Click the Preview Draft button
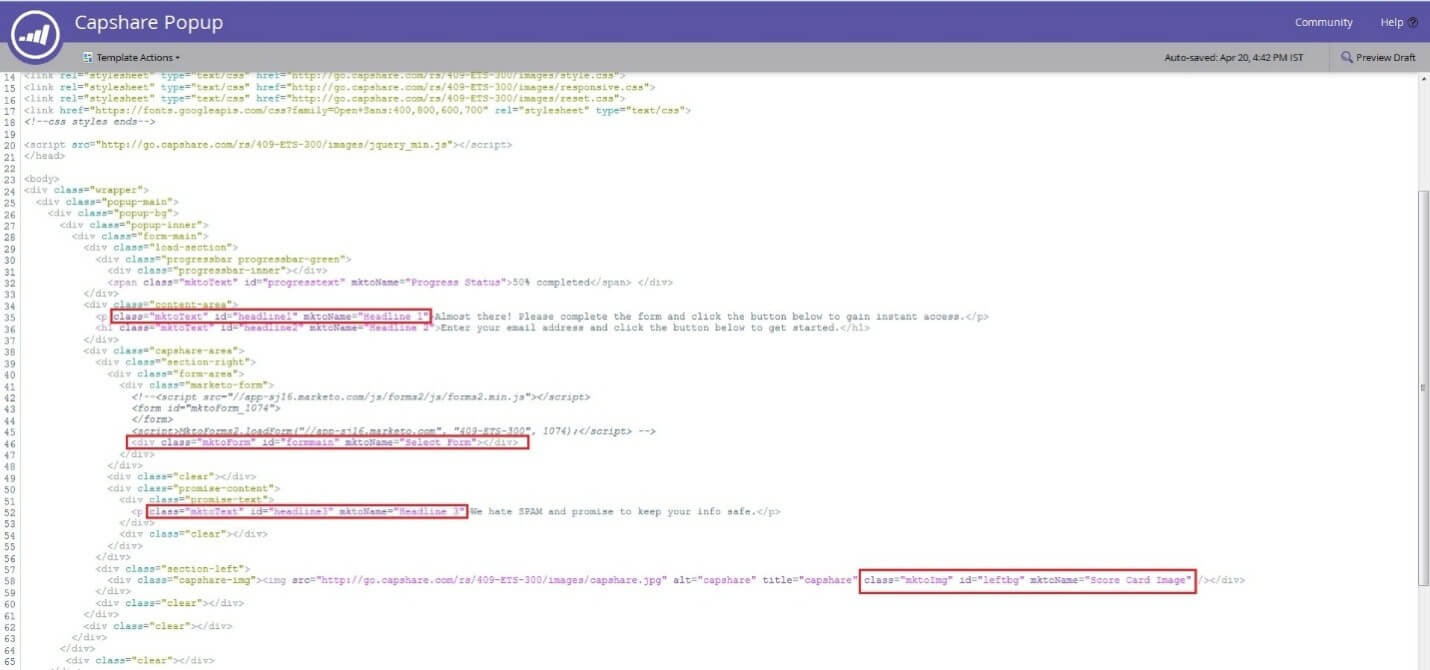The image size is (1430, 670). [x=1379, y=58]
